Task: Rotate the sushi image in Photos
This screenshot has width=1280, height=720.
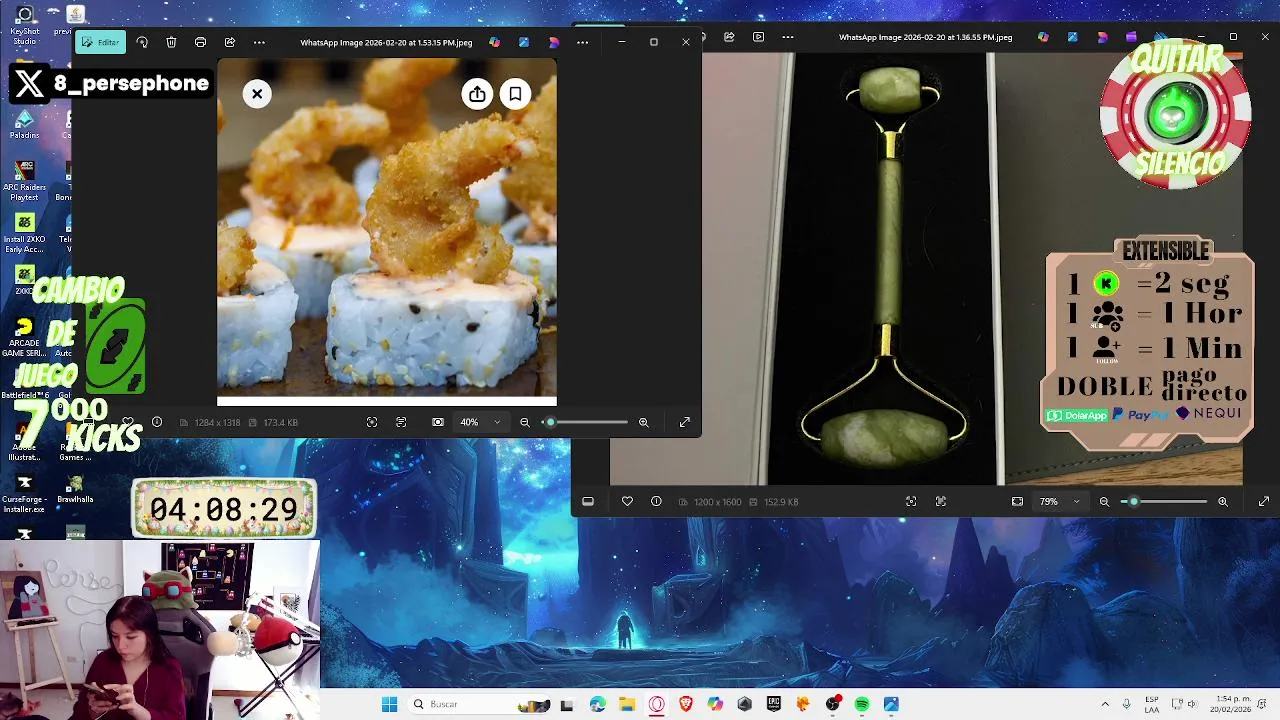Action: tap(142, 42)
